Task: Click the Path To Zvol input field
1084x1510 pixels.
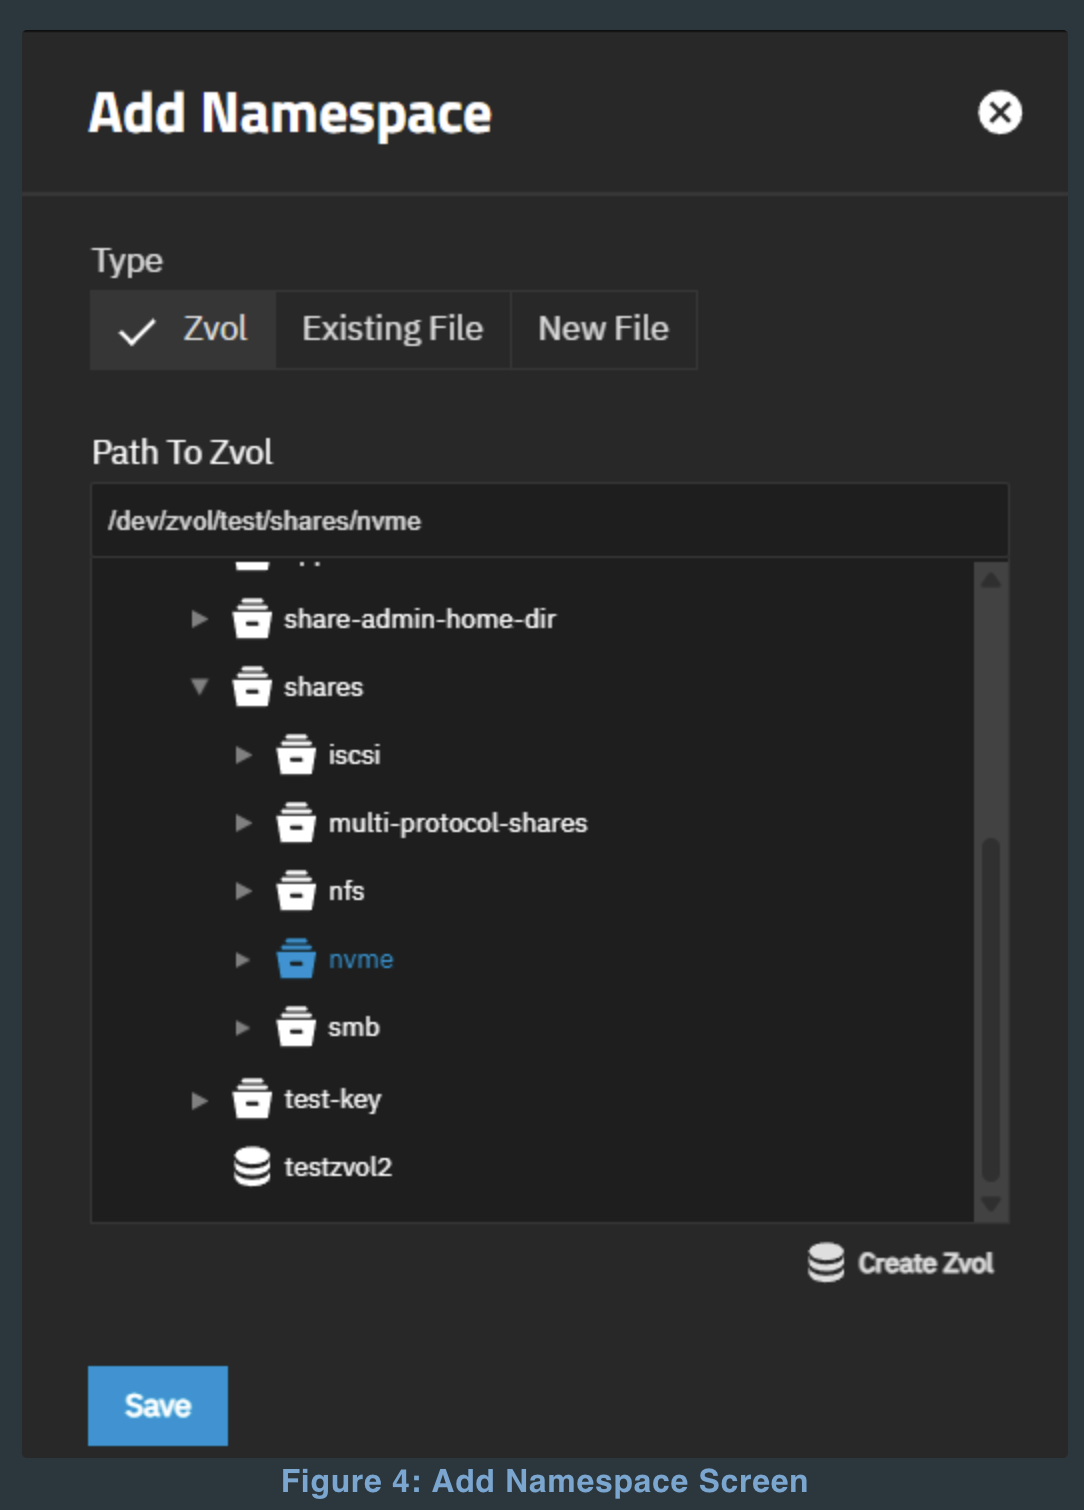Action: [x=550, y=521]
